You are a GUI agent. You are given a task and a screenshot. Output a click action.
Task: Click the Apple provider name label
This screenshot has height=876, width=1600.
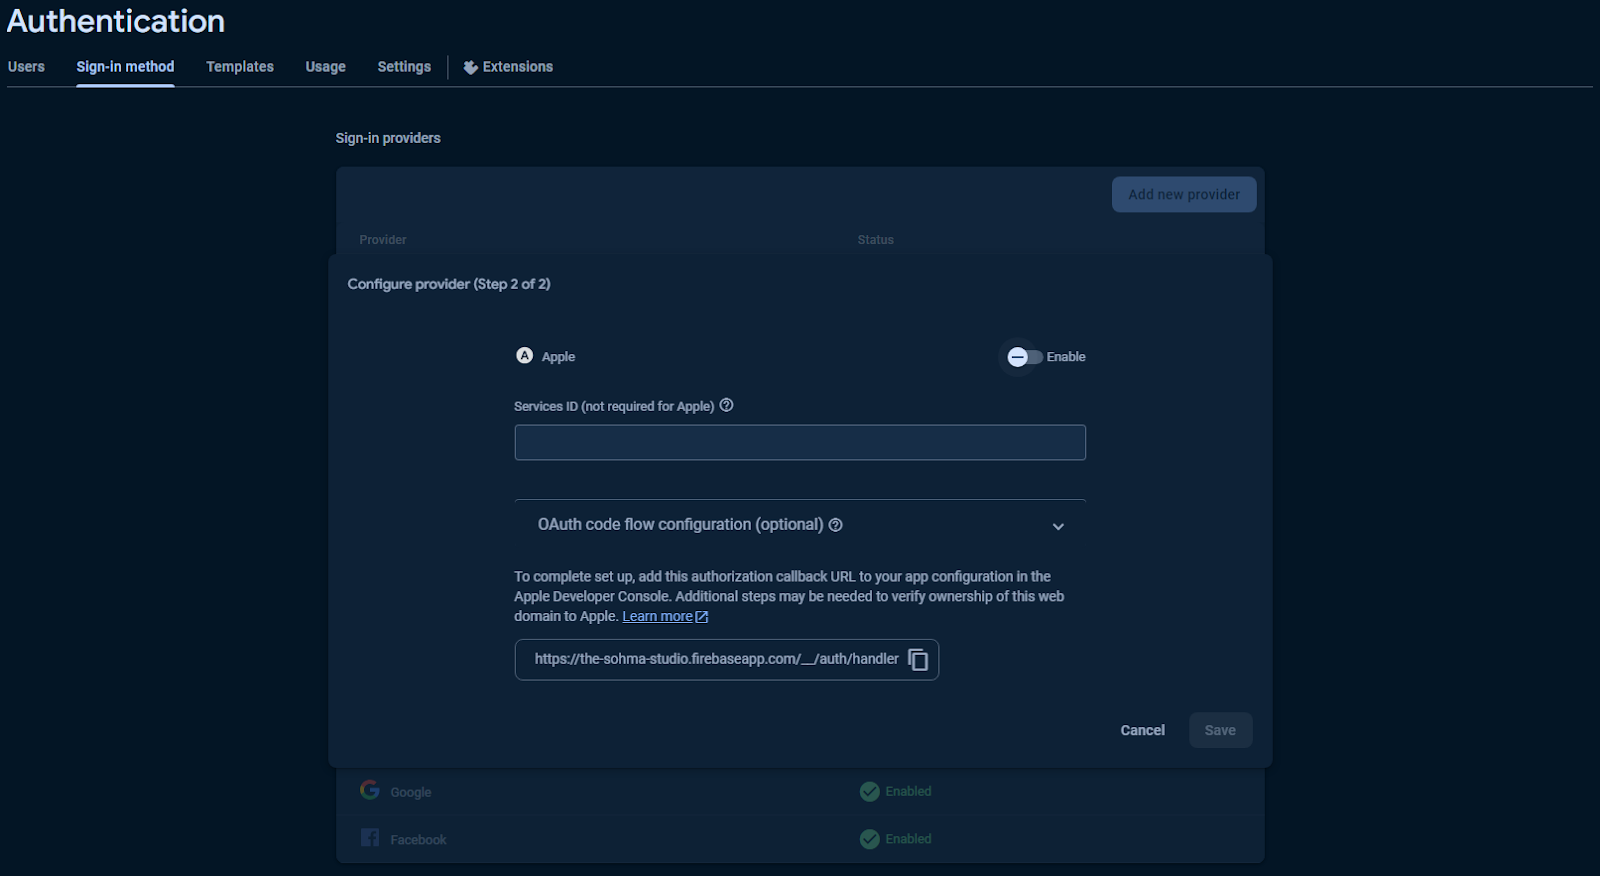[x=558, y=357]
